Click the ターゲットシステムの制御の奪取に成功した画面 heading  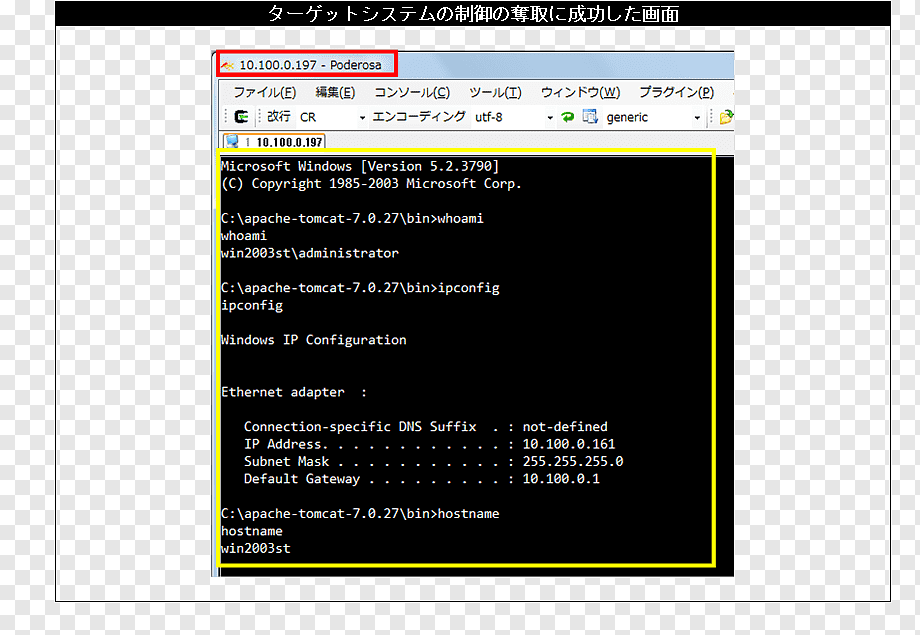click(473, 13)
